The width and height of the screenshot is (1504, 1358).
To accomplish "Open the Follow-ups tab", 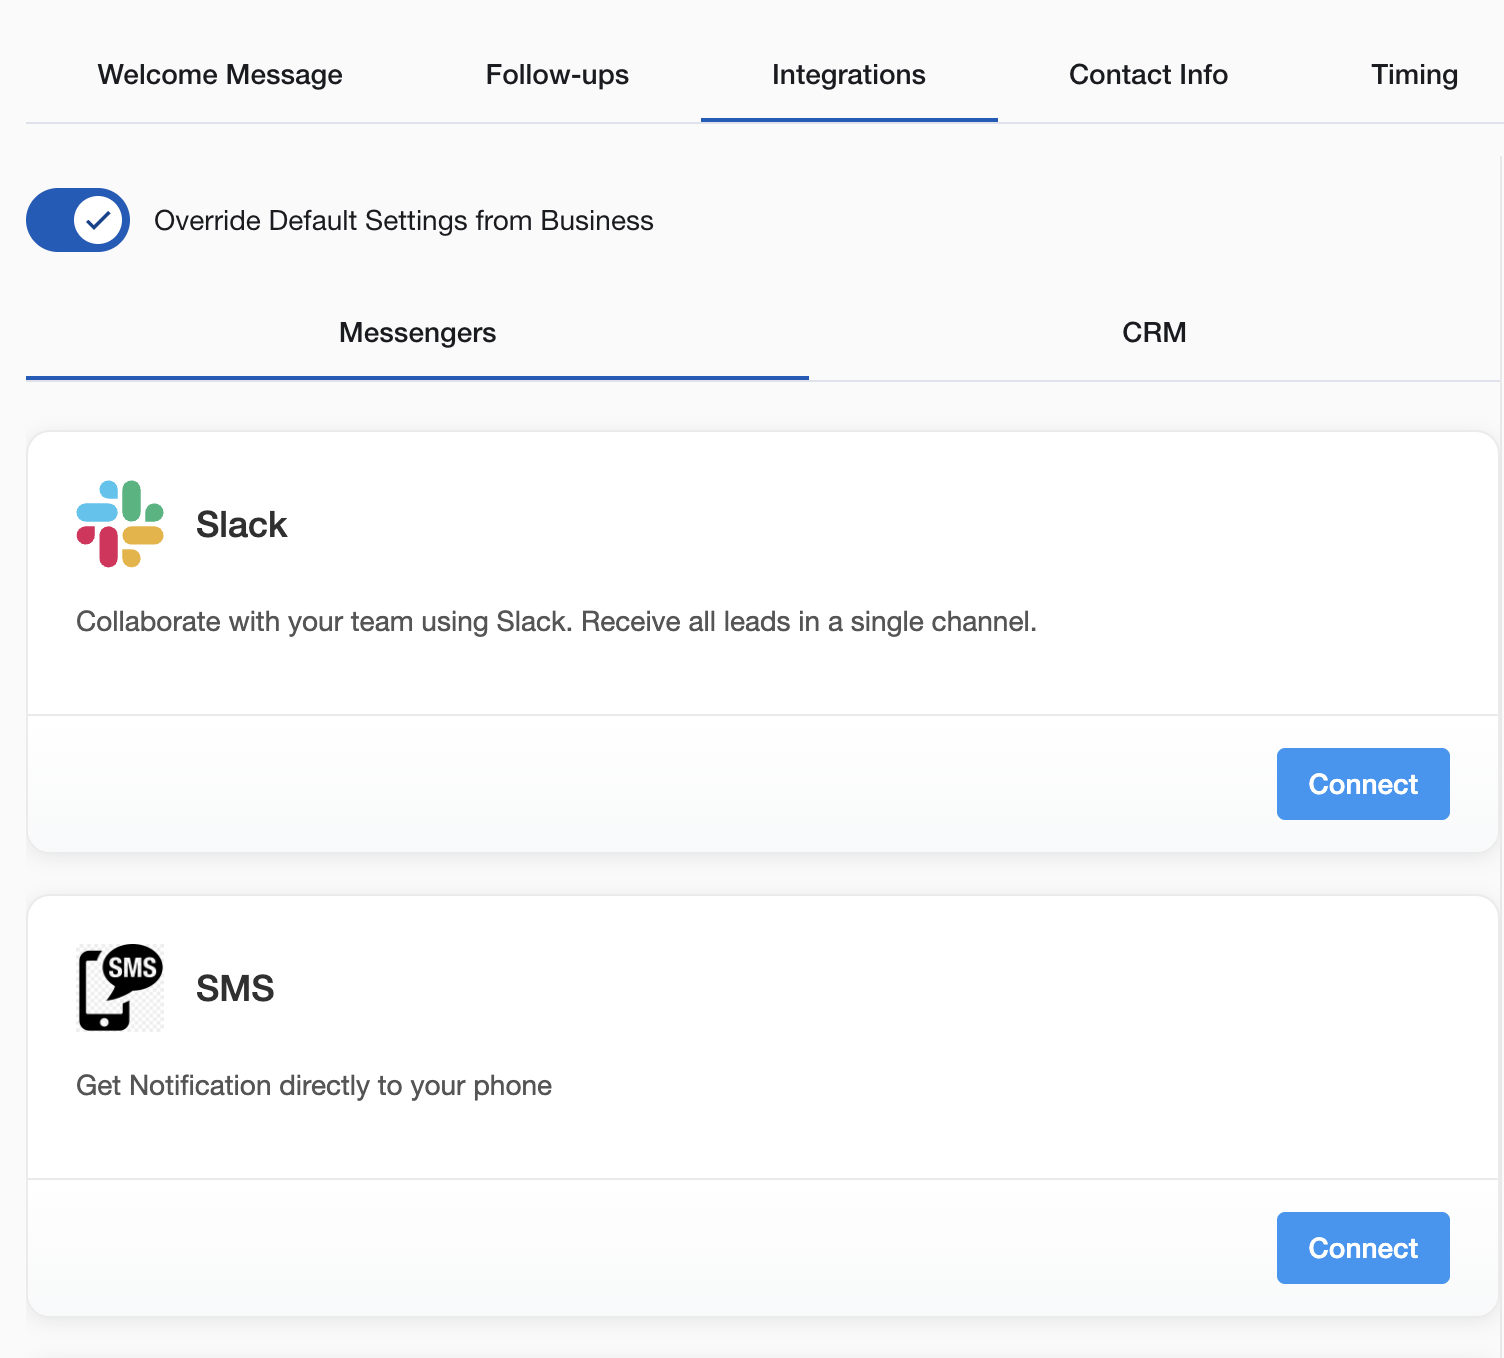I will [x=556, y=74].
